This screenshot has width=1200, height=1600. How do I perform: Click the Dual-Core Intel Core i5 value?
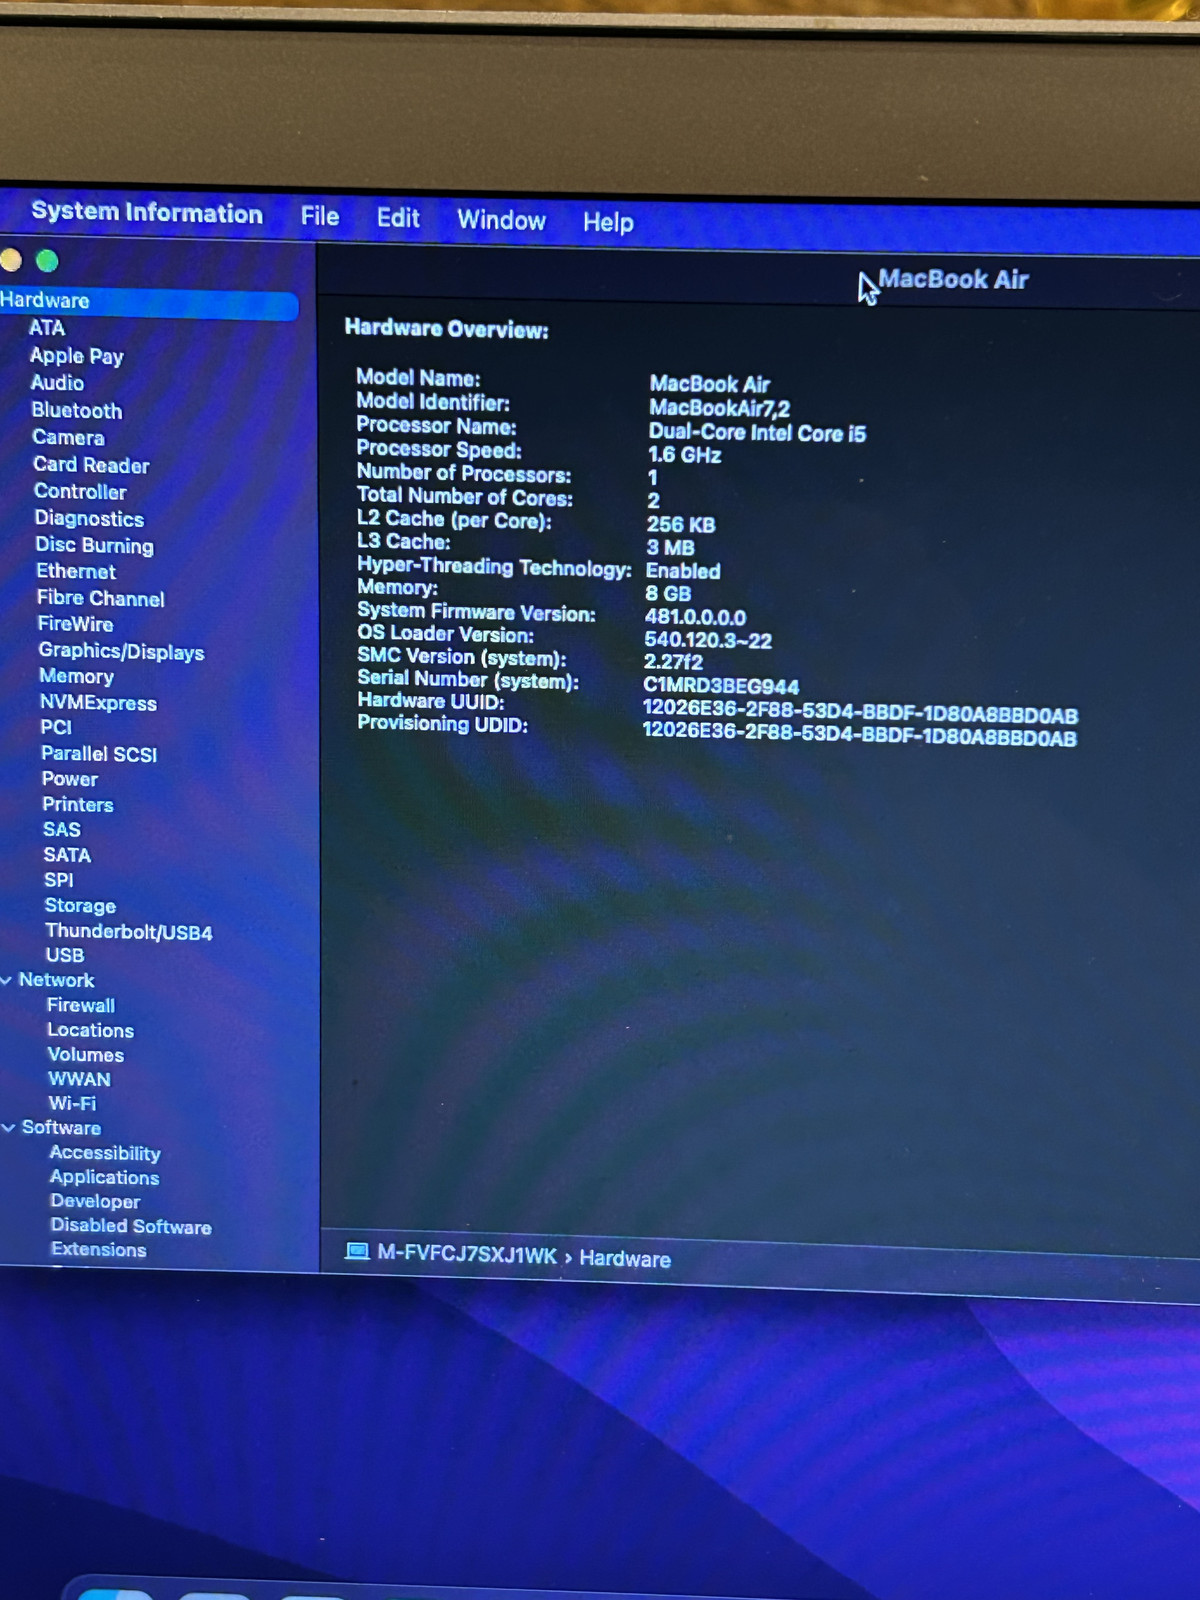click(757, 433)
